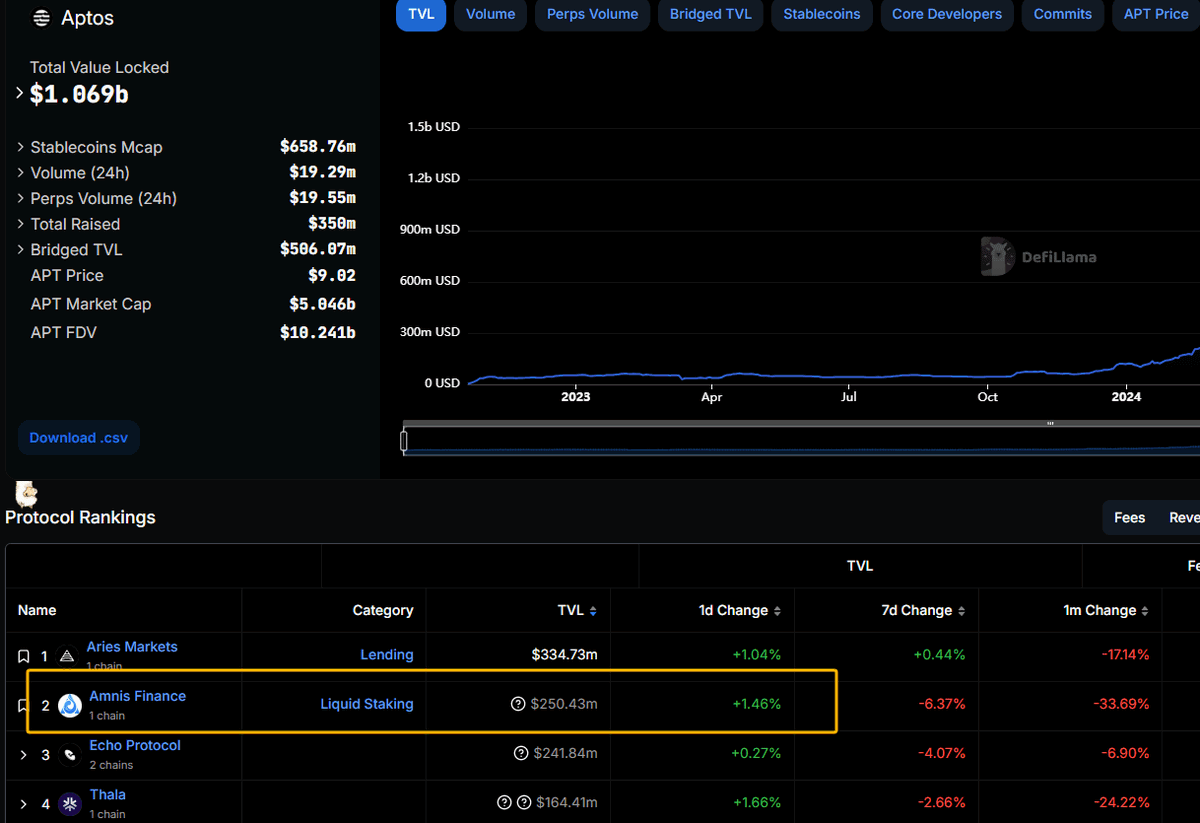The width and height of the screenshot is (1200, 823).
Task: Bookmark the Aries Markets protocol row
Action: pos(24,657)
